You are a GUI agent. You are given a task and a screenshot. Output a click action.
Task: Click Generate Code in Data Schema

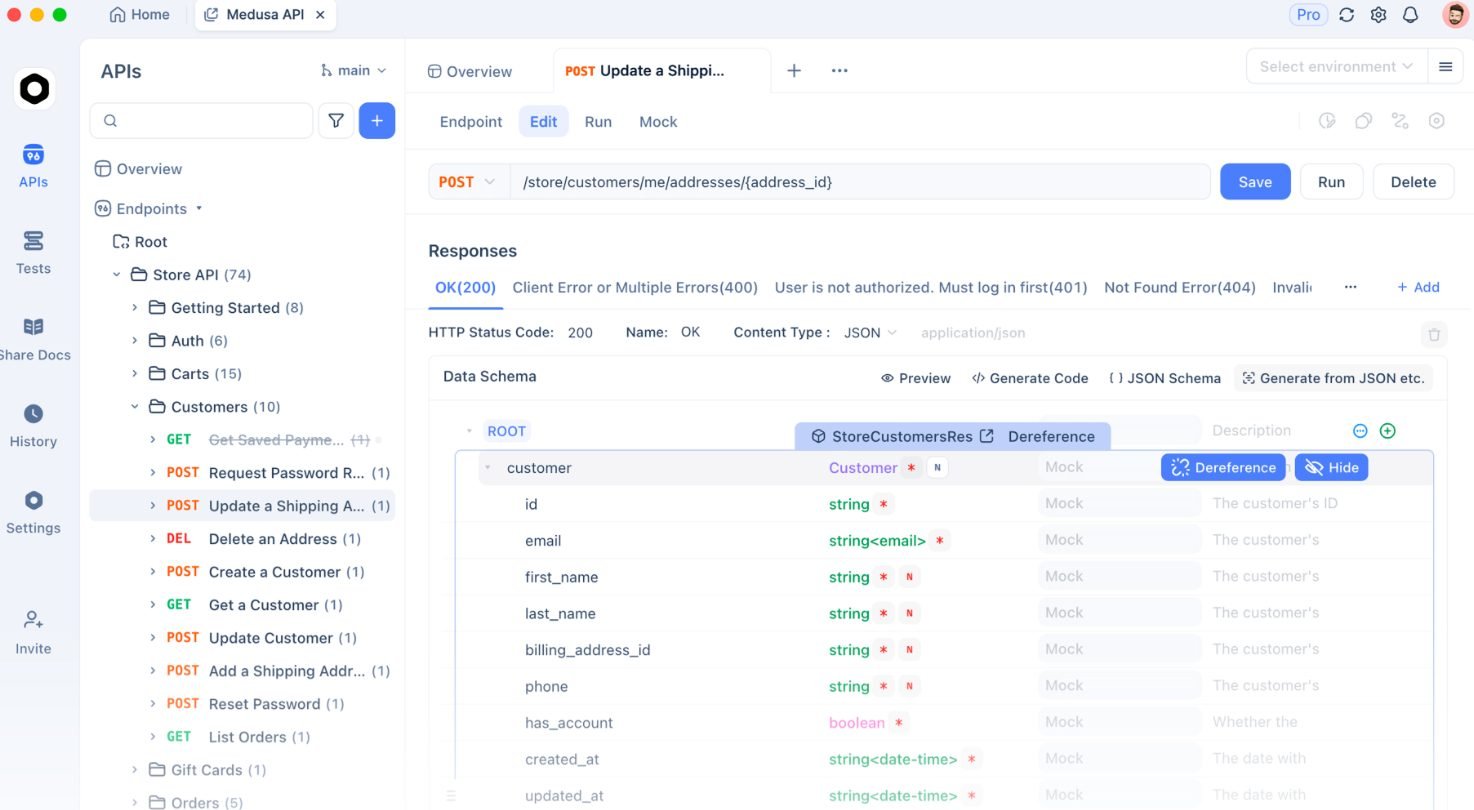[1030, 378]
